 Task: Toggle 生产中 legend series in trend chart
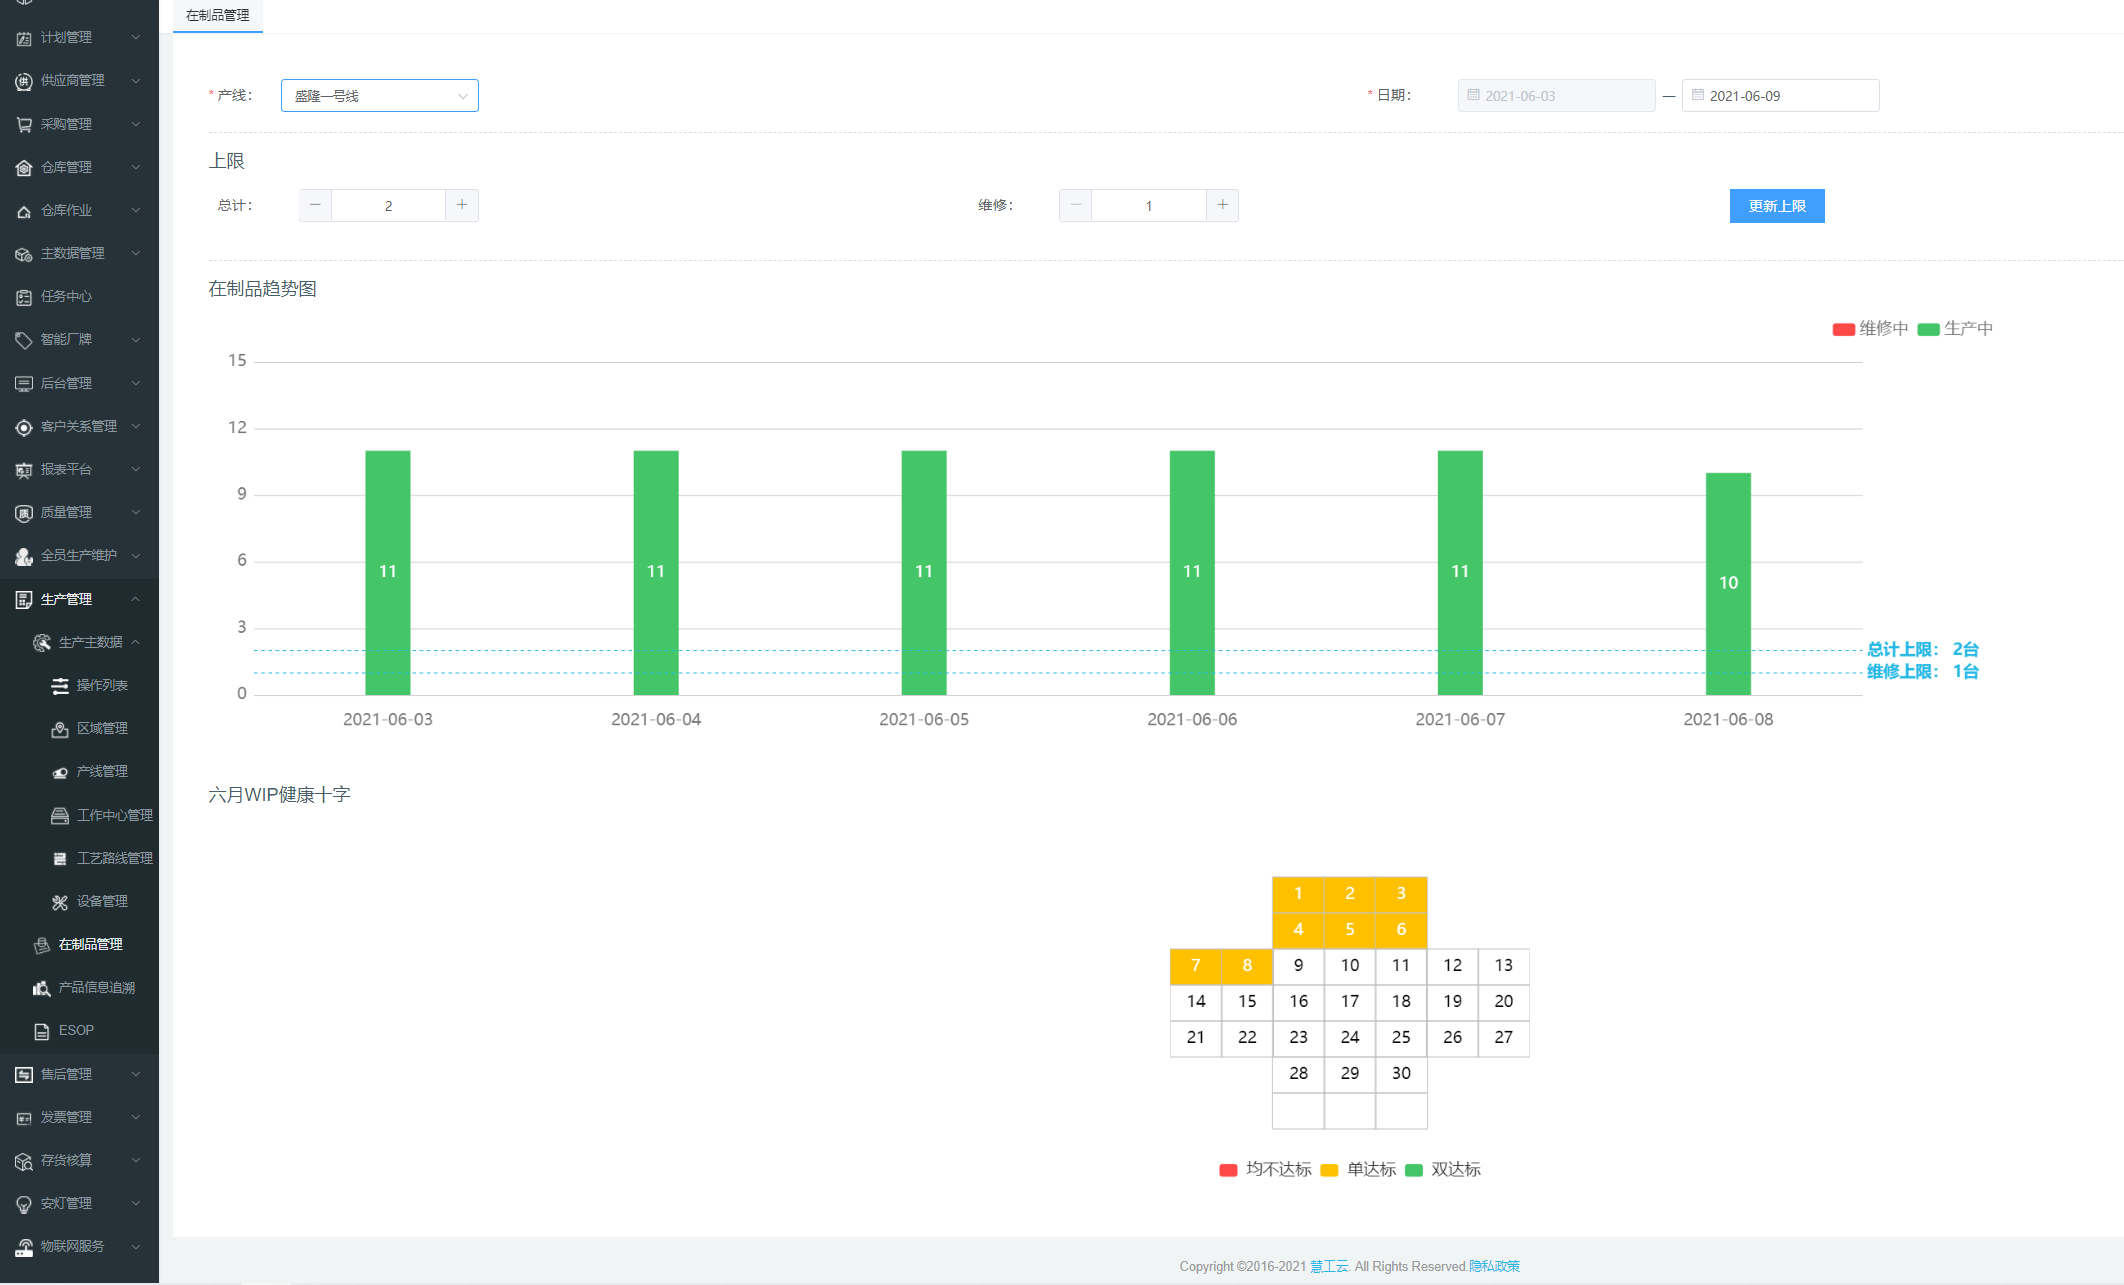tap(1955, 329)
